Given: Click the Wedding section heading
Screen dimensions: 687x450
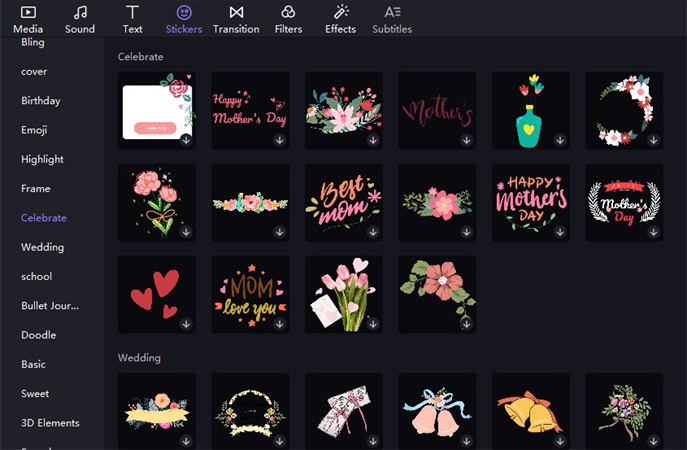Looking at the screenshot, I should [139, 358].
